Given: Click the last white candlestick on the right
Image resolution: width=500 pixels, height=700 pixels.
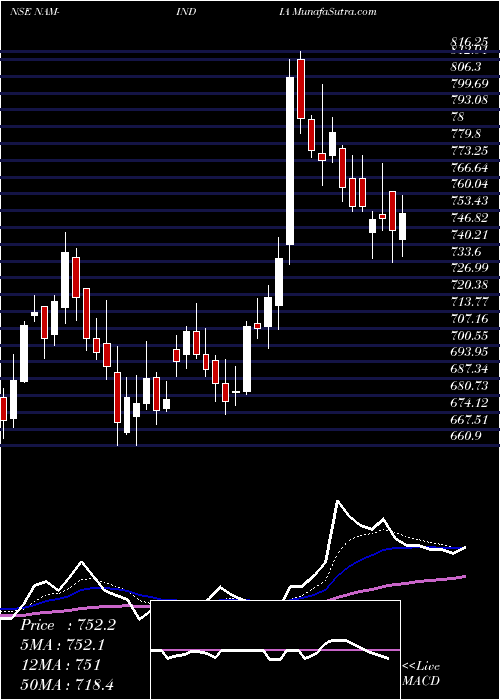Looking at the screenshot, I should [x=403, y=226].
